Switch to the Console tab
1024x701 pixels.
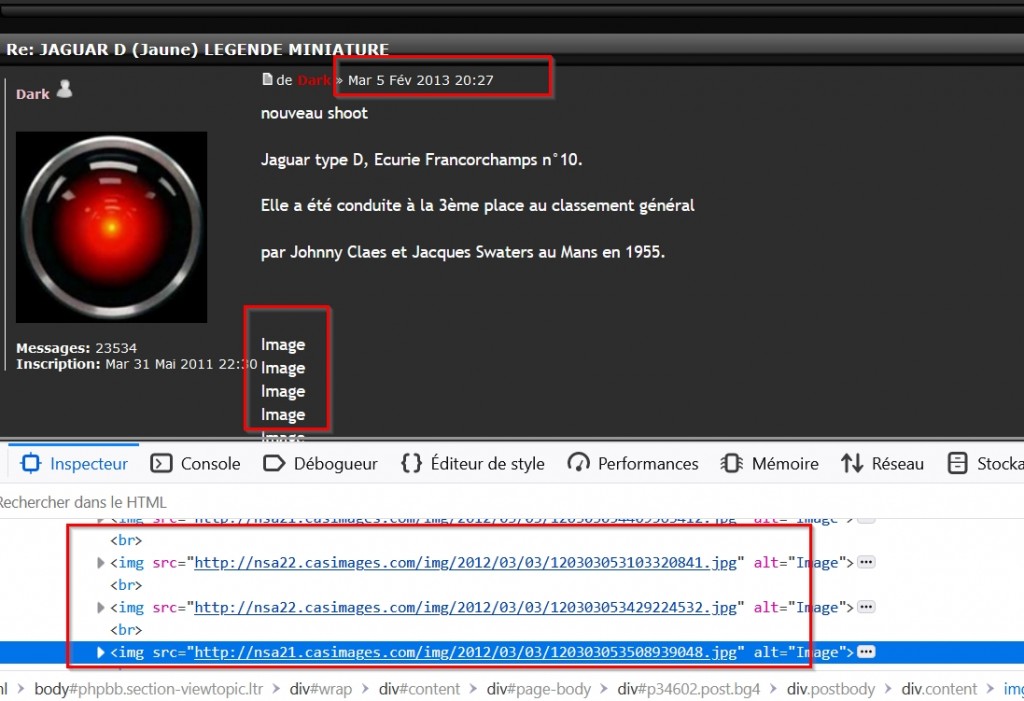pos(195,463)
